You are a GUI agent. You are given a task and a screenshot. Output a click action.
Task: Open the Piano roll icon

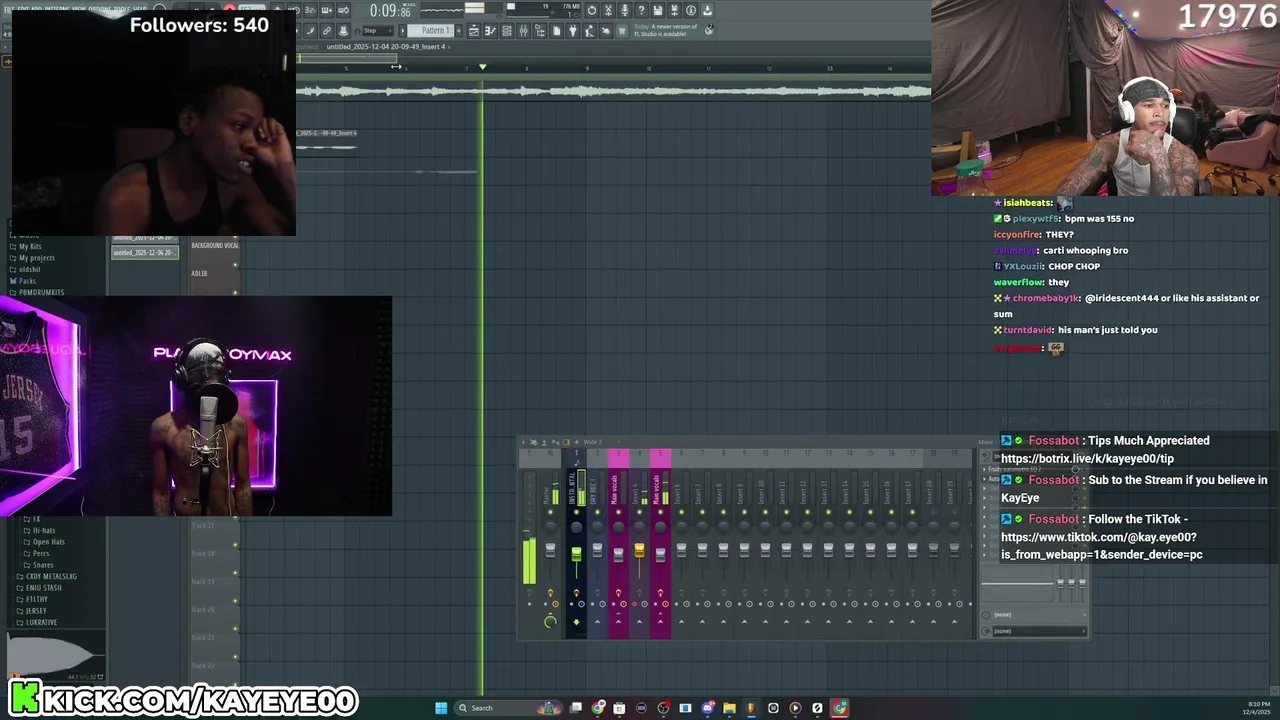click(490, 31)
